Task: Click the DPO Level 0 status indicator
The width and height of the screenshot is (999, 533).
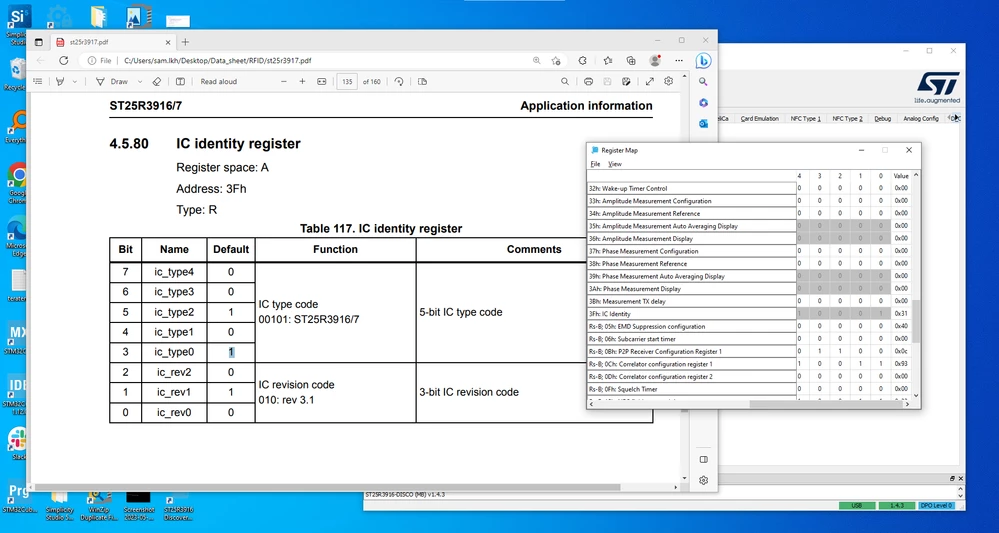Action: click(x=936, y=506)
